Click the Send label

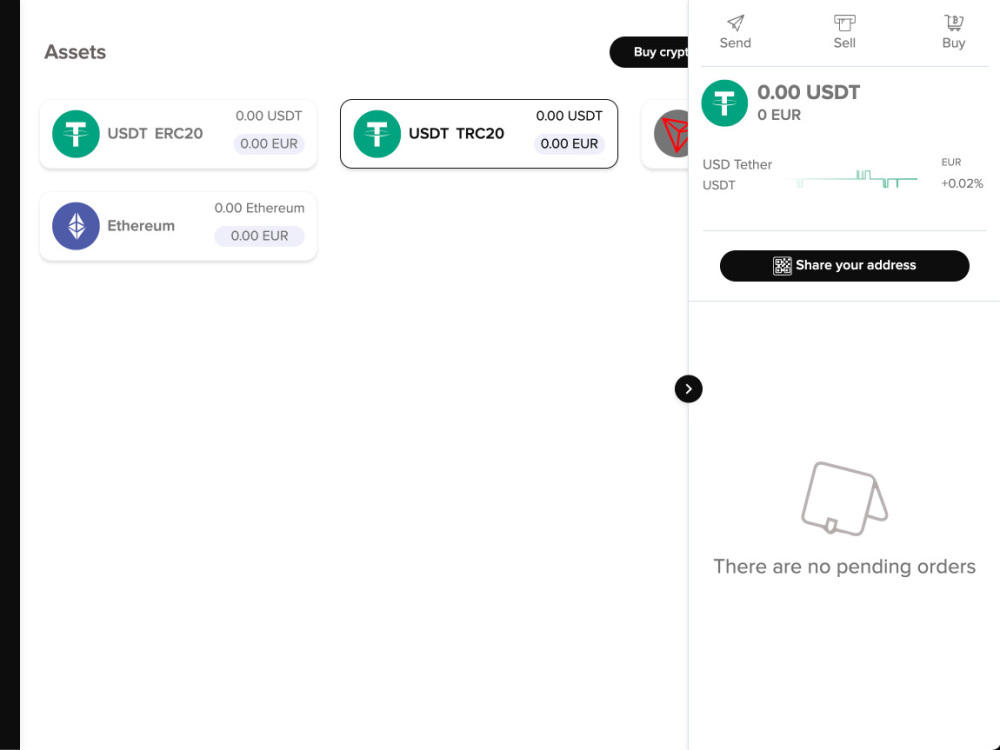pyautogui.click(x=735, y=43)
